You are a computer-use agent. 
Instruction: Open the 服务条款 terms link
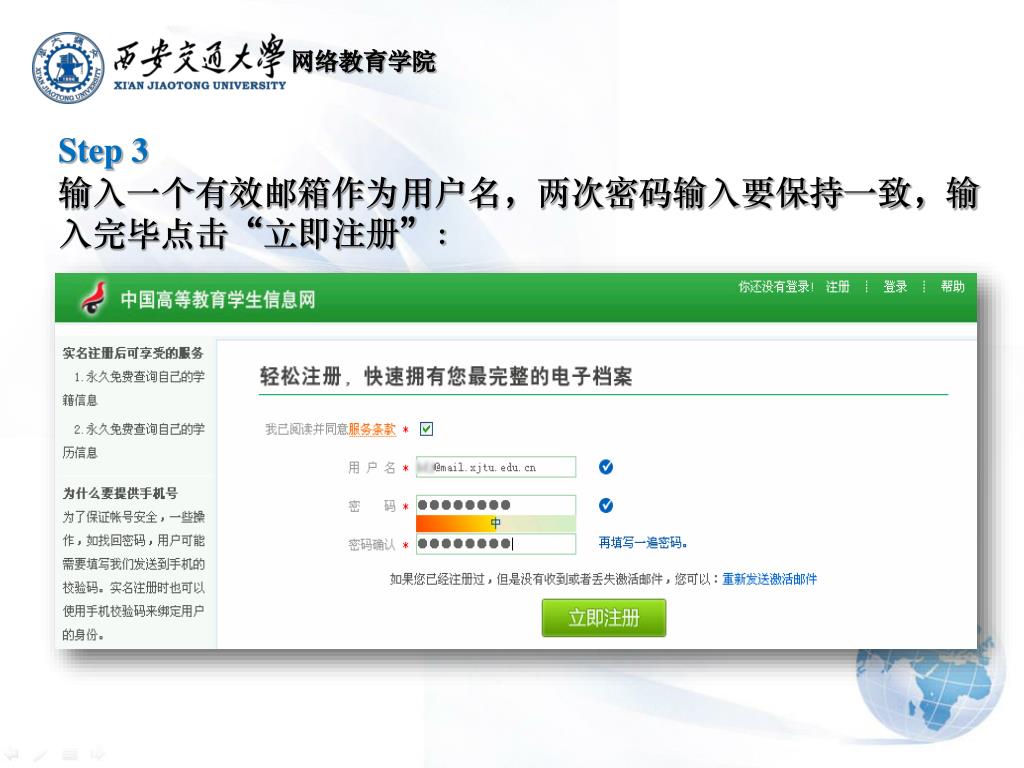372,429
